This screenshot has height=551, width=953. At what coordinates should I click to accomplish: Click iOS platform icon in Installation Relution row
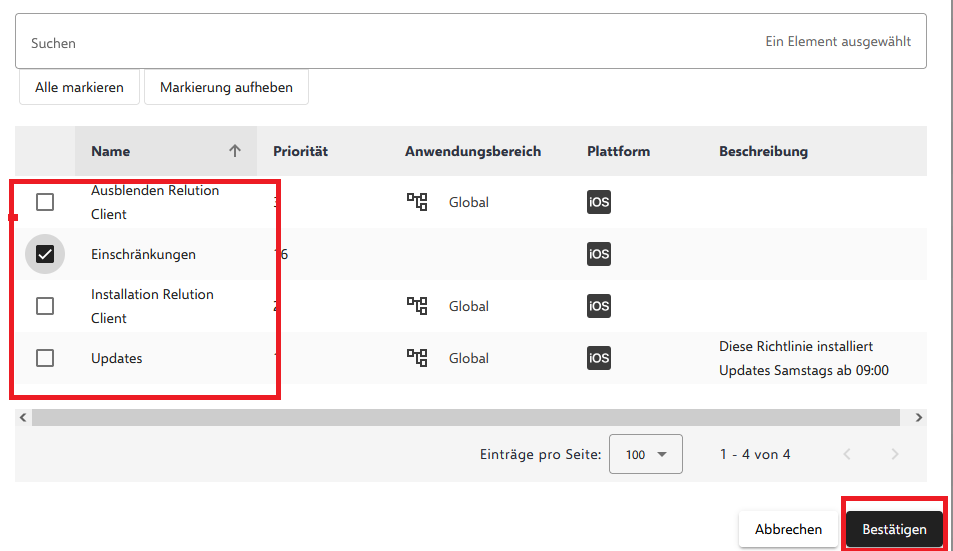[599, 306]
